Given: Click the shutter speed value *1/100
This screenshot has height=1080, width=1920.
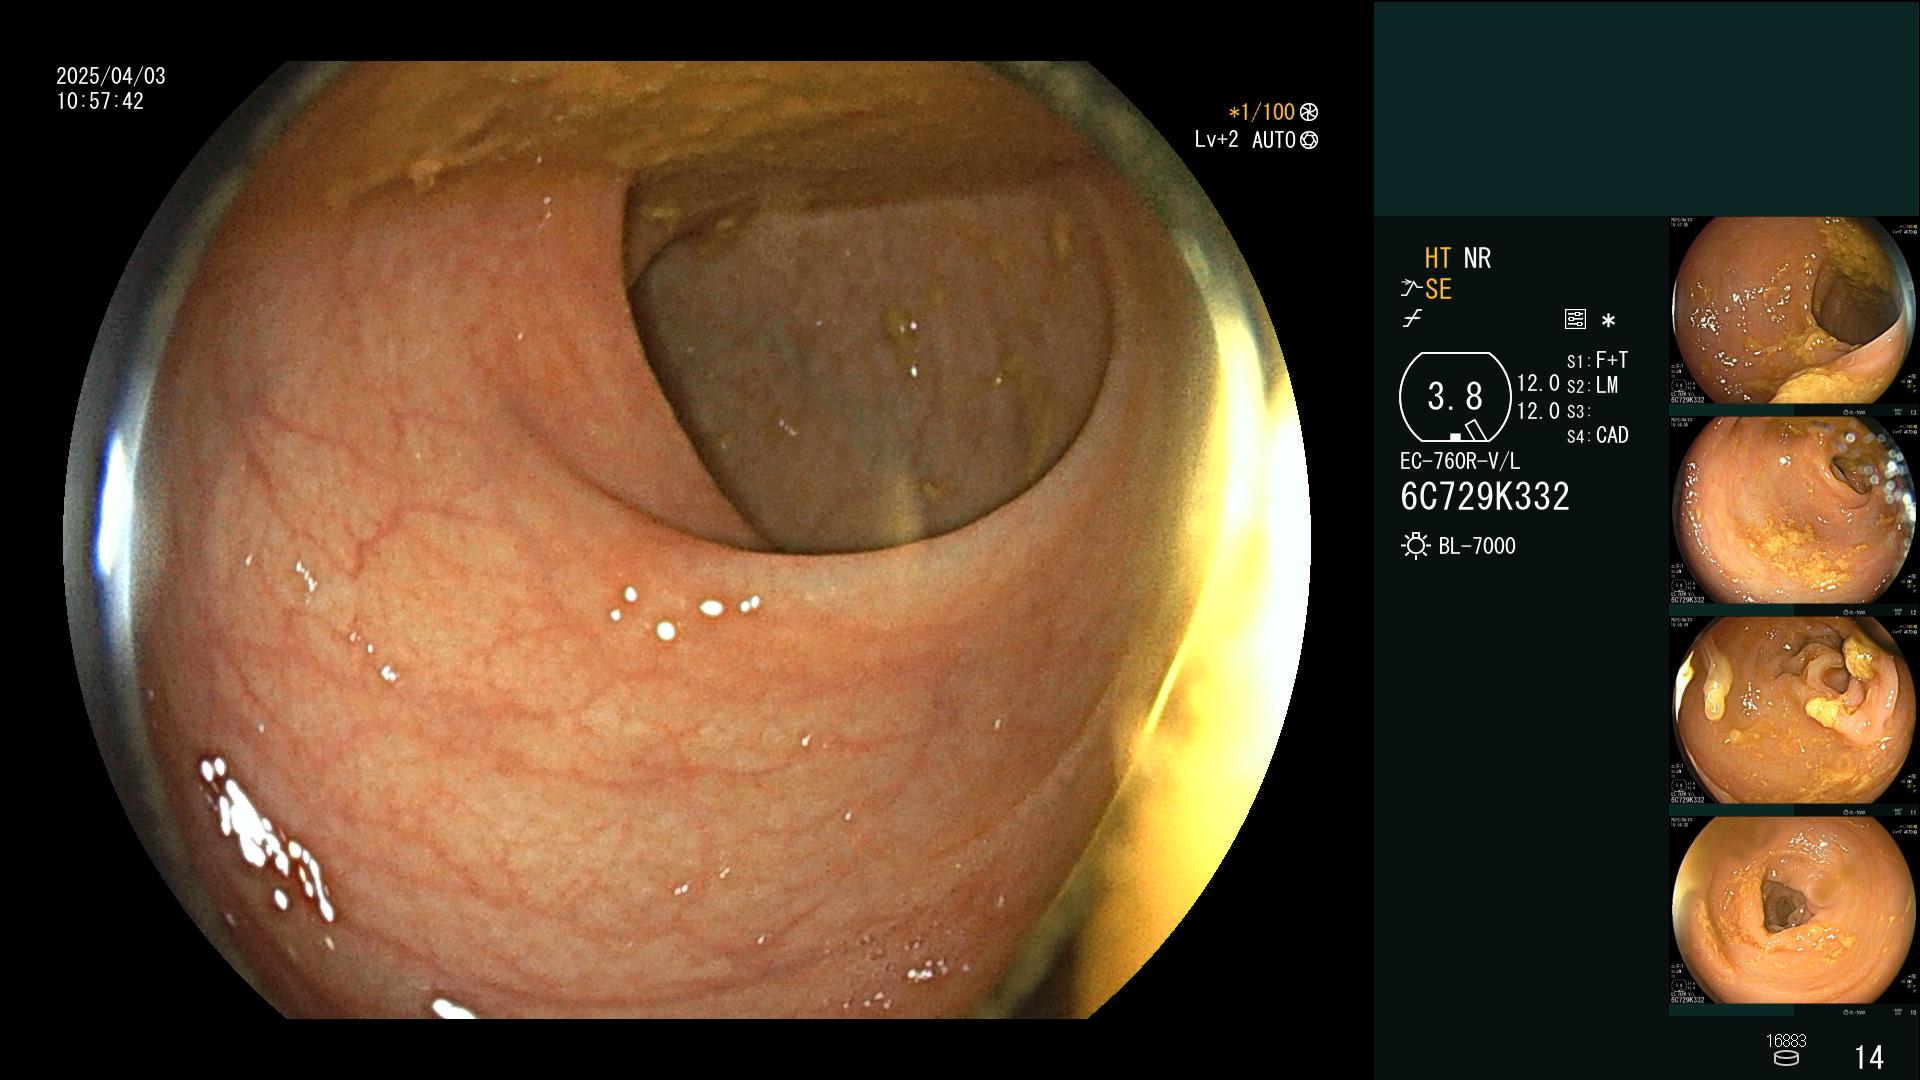Looking at the screenshot, I should click(x=1262, y=112).
